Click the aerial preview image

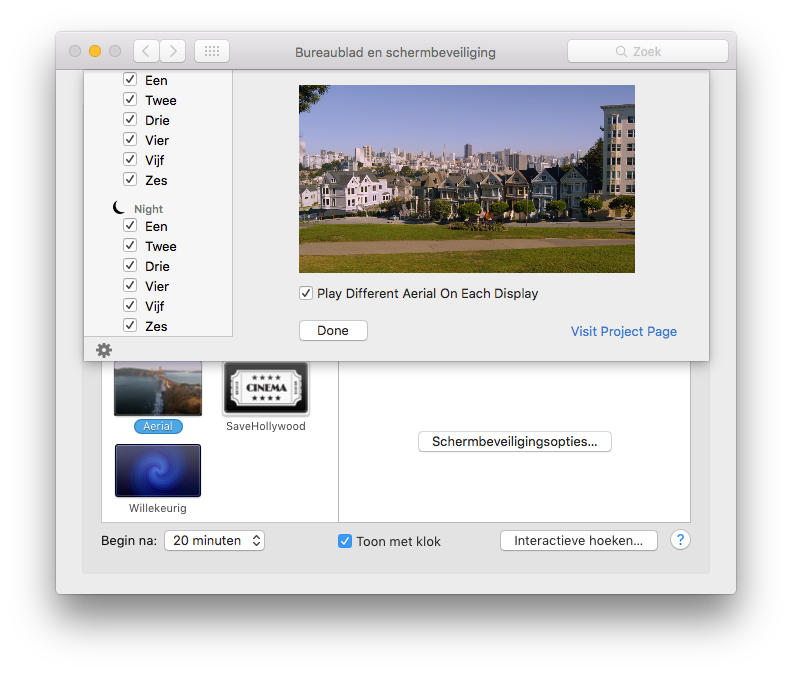coord(467,179)
